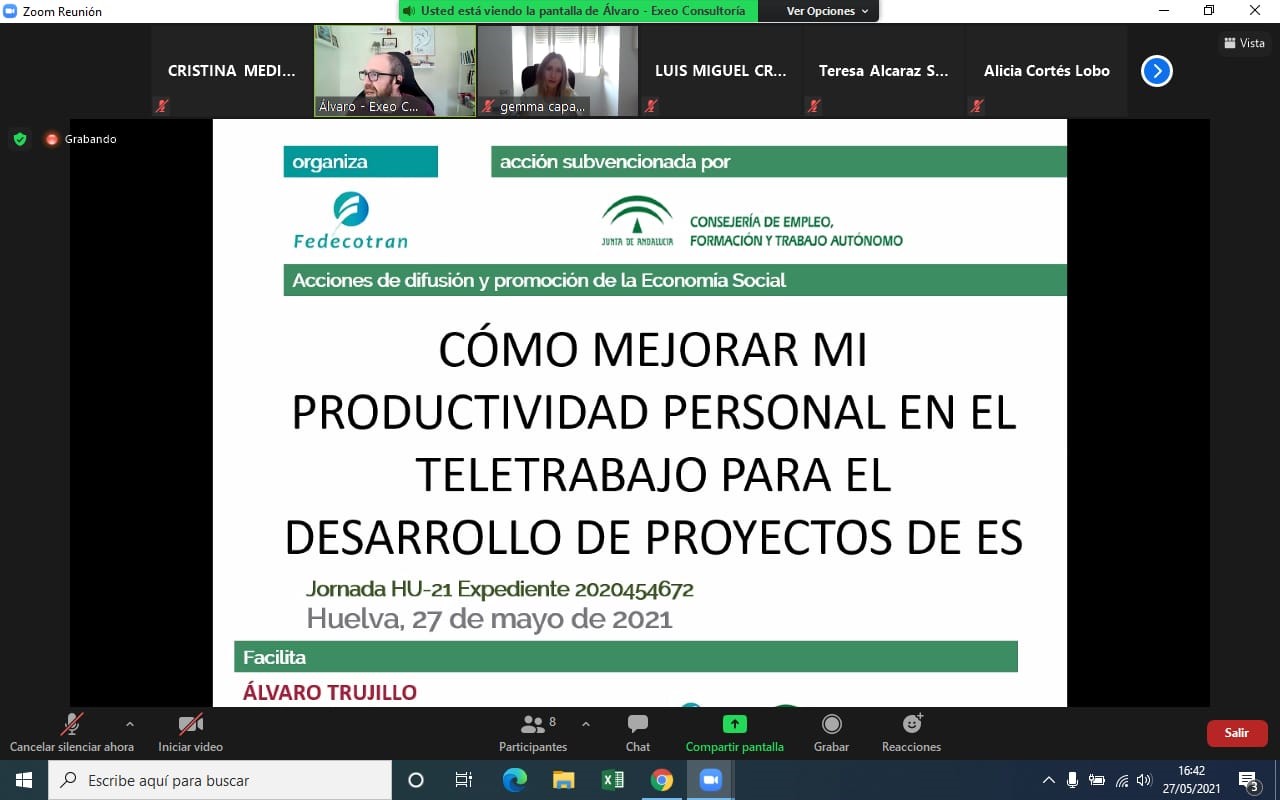Select Teresa Alcaraz S... participant tile

pos(884,71)
